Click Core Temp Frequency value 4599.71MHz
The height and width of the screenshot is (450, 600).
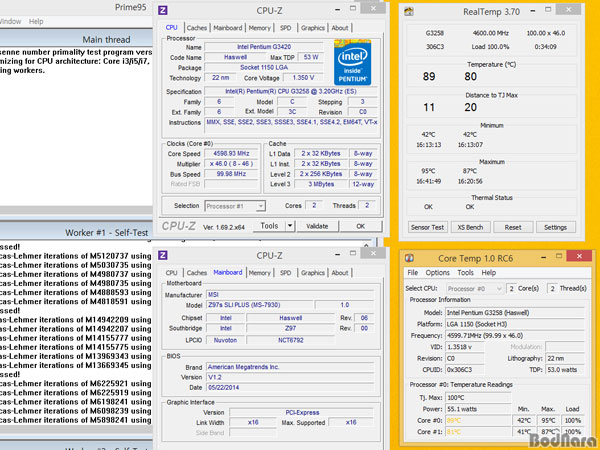tap(514, 336)
